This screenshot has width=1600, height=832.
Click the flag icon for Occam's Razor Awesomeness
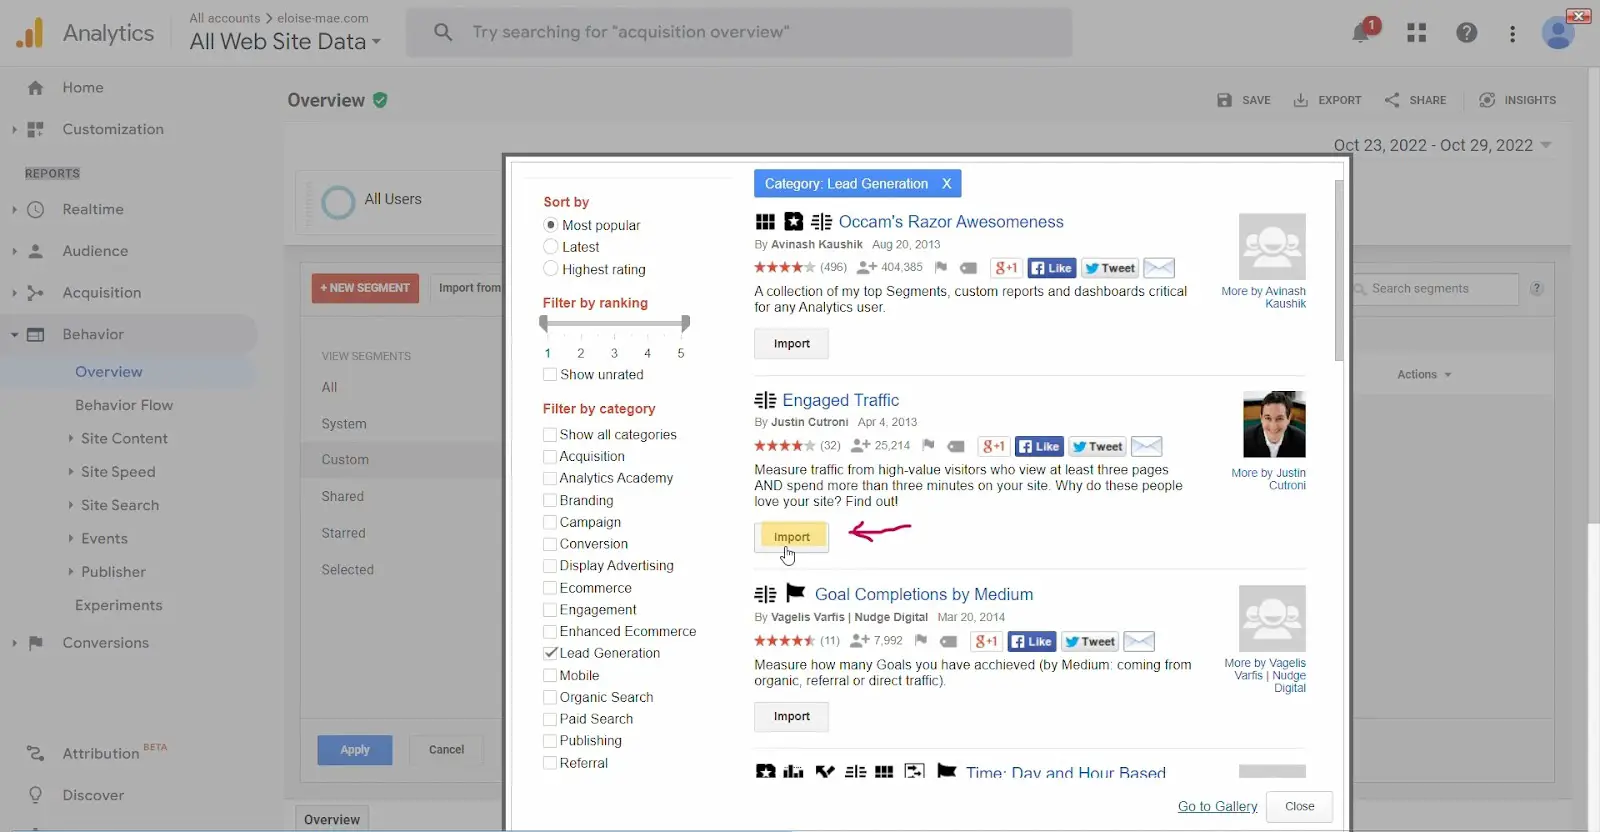(940, 268)
